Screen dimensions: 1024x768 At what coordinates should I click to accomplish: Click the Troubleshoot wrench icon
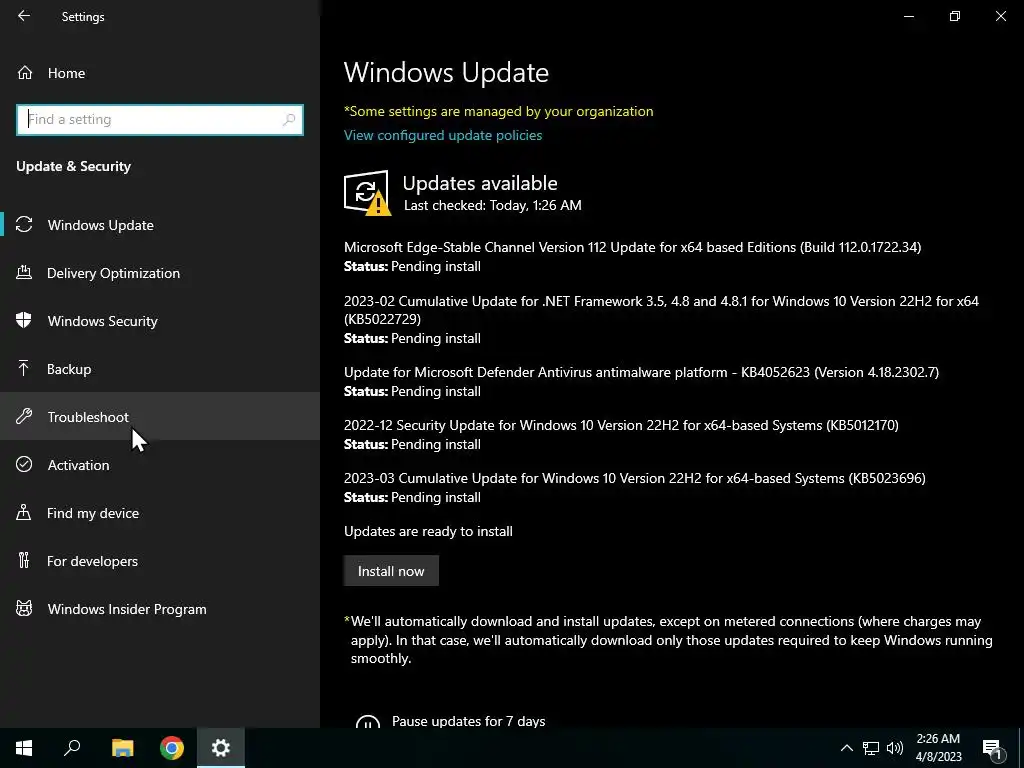(x=24, y=417)
